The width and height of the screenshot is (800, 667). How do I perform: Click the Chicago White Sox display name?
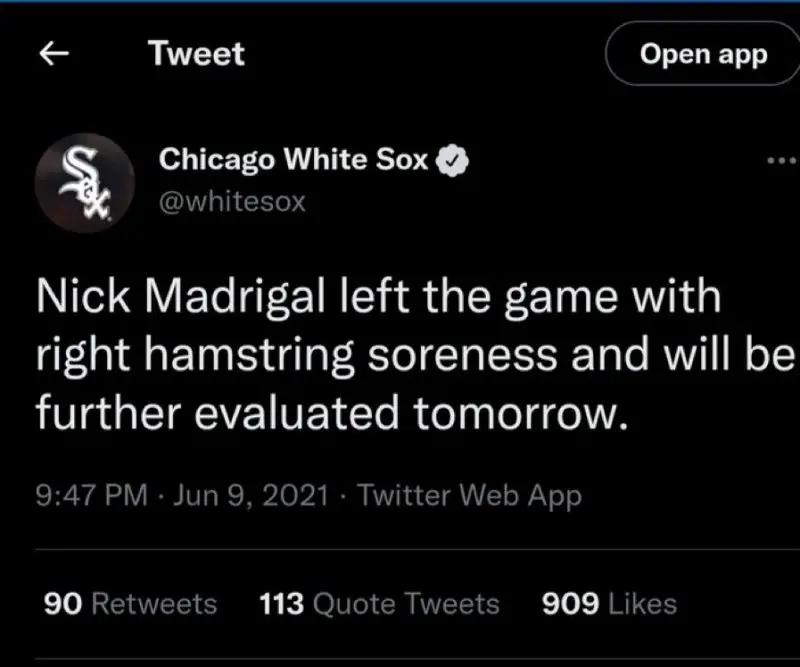pyautogui.click(x=294, y=159)
